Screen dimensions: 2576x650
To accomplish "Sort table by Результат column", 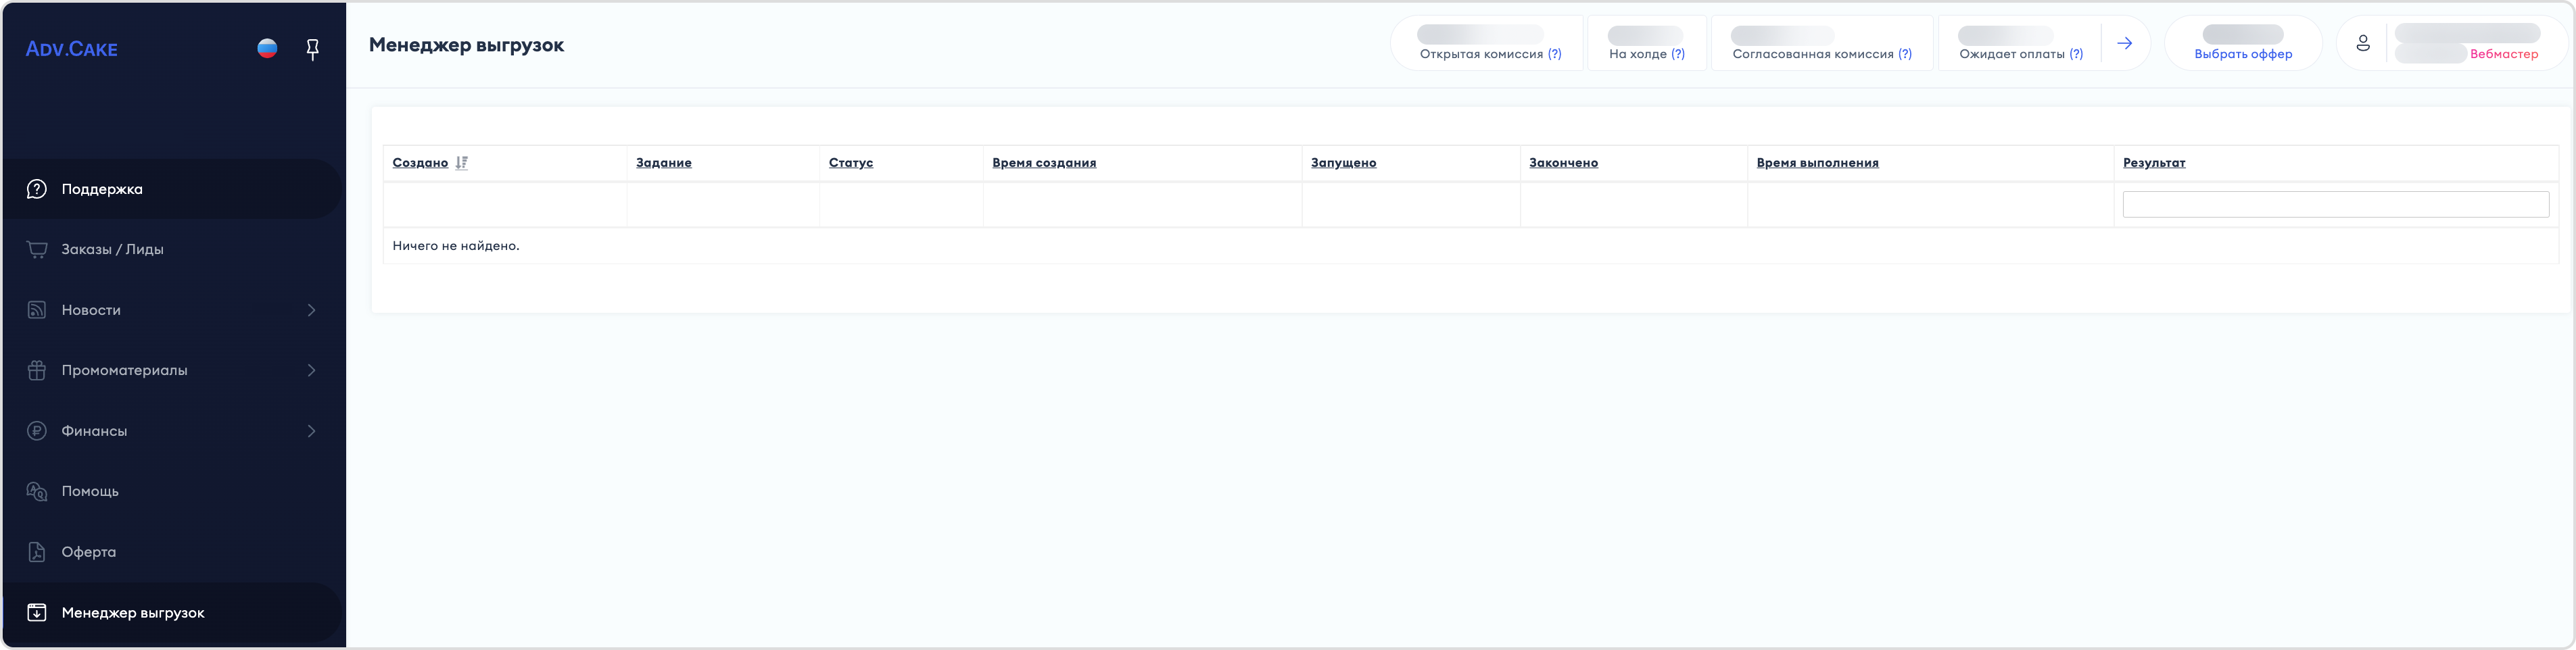I will tap(2154, 163).
